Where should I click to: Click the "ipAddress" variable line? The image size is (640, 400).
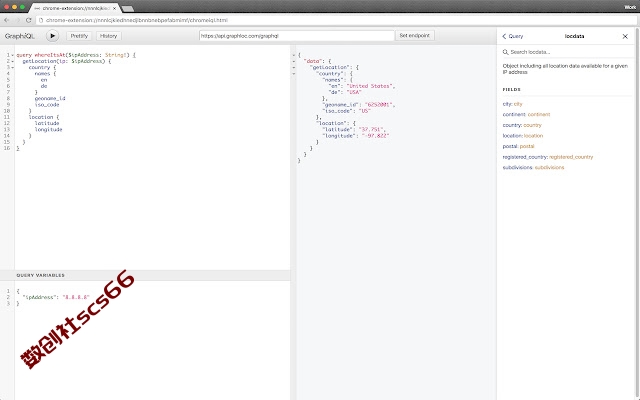[56, 297]
